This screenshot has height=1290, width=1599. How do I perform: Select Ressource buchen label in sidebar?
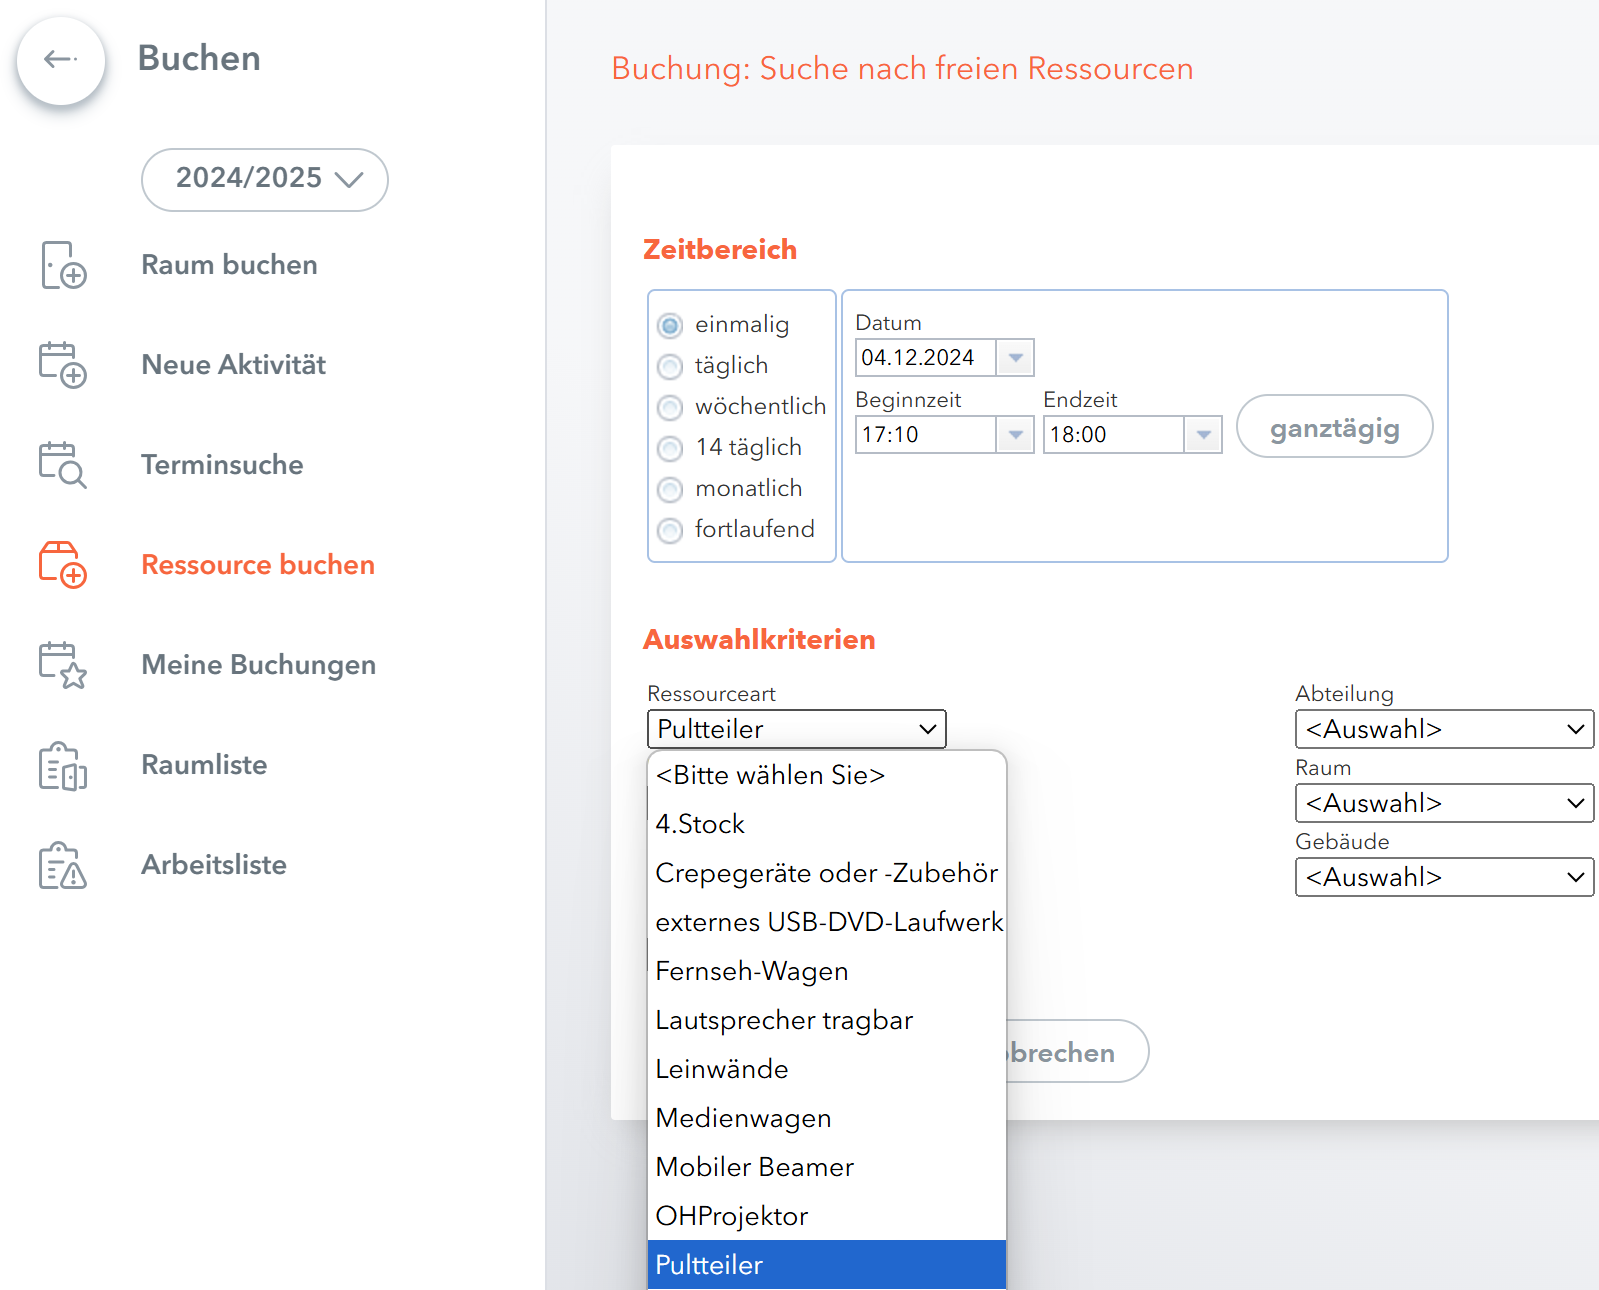pyautogui.click(x=258, y=565)
